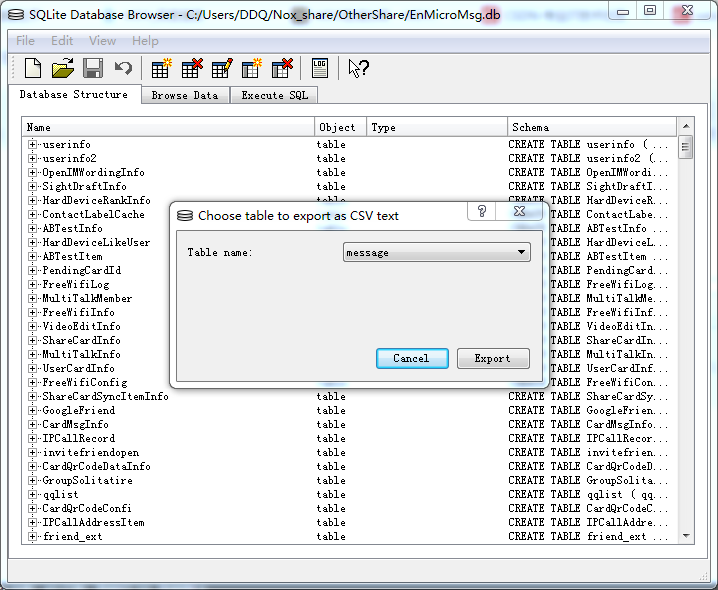
Task: Open the Help menu
Action: pyautogui.click(x=145, y=41)
